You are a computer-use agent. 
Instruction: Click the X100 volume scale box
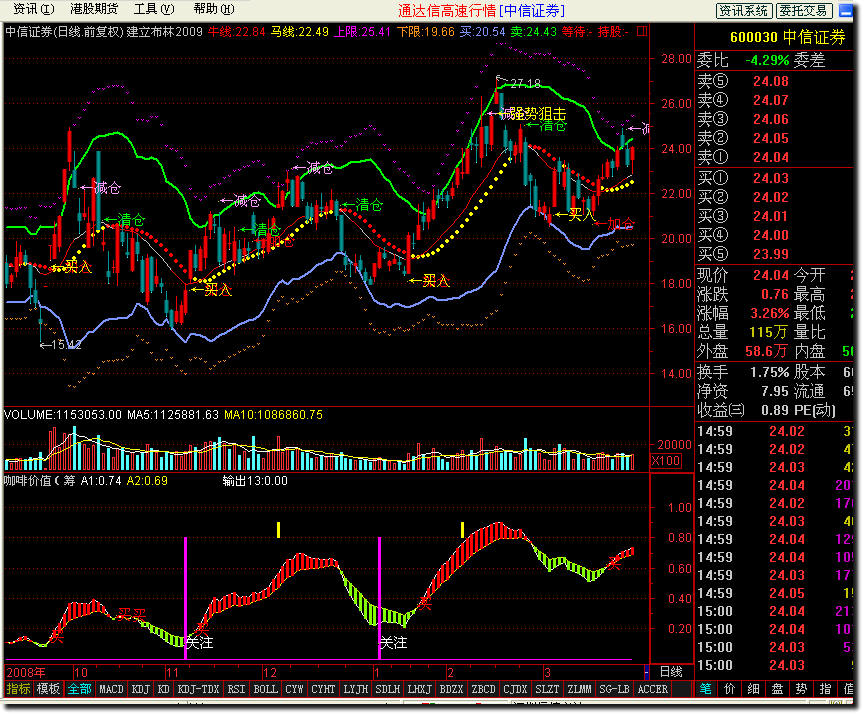pos(666,461)
